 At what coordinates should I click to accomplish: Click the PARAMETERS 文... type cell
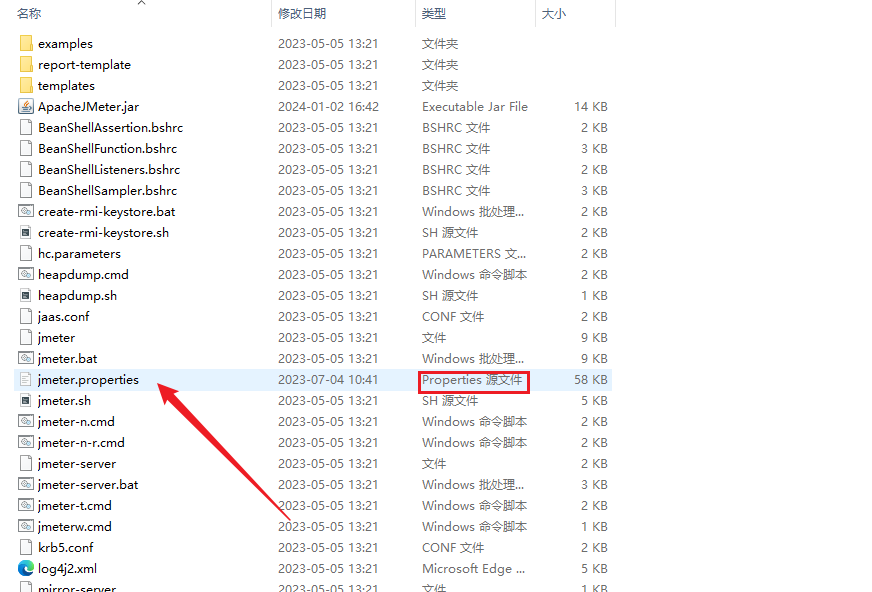[x=474, y=253]
